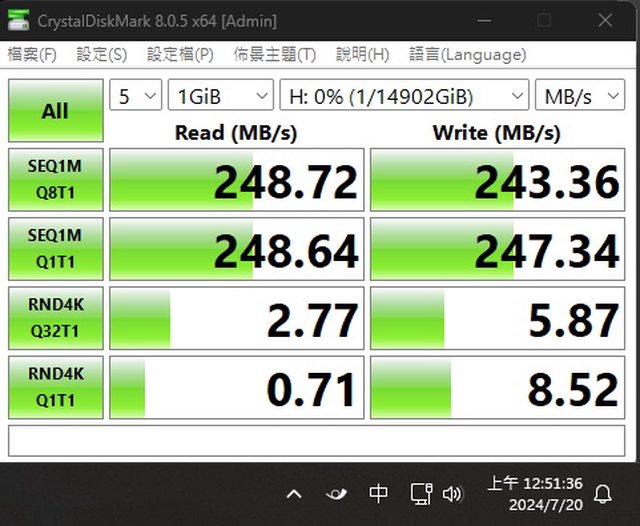Select drive from the H: 0% dropdown
Viewport: 640px width, 526px height.
[404, 96]
